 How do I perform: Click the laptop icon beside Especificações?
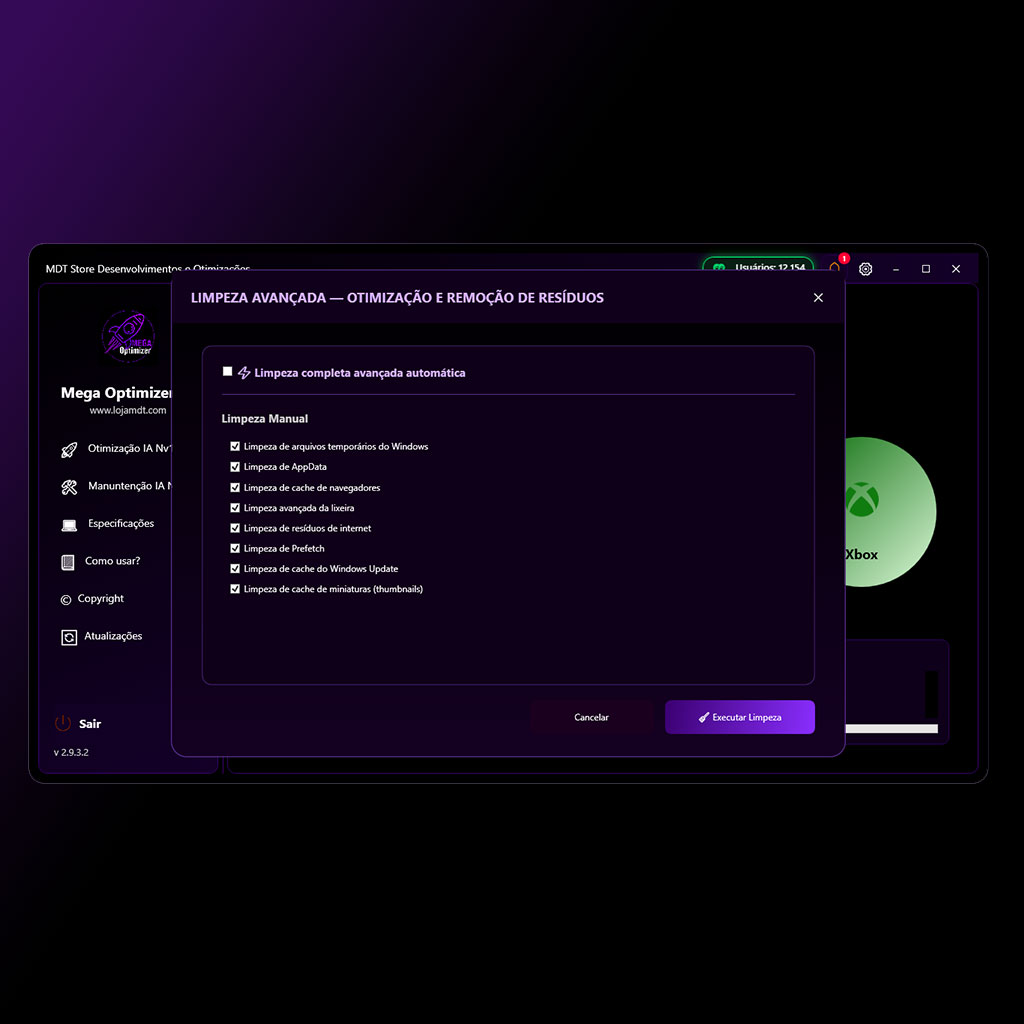coord(69,525)
